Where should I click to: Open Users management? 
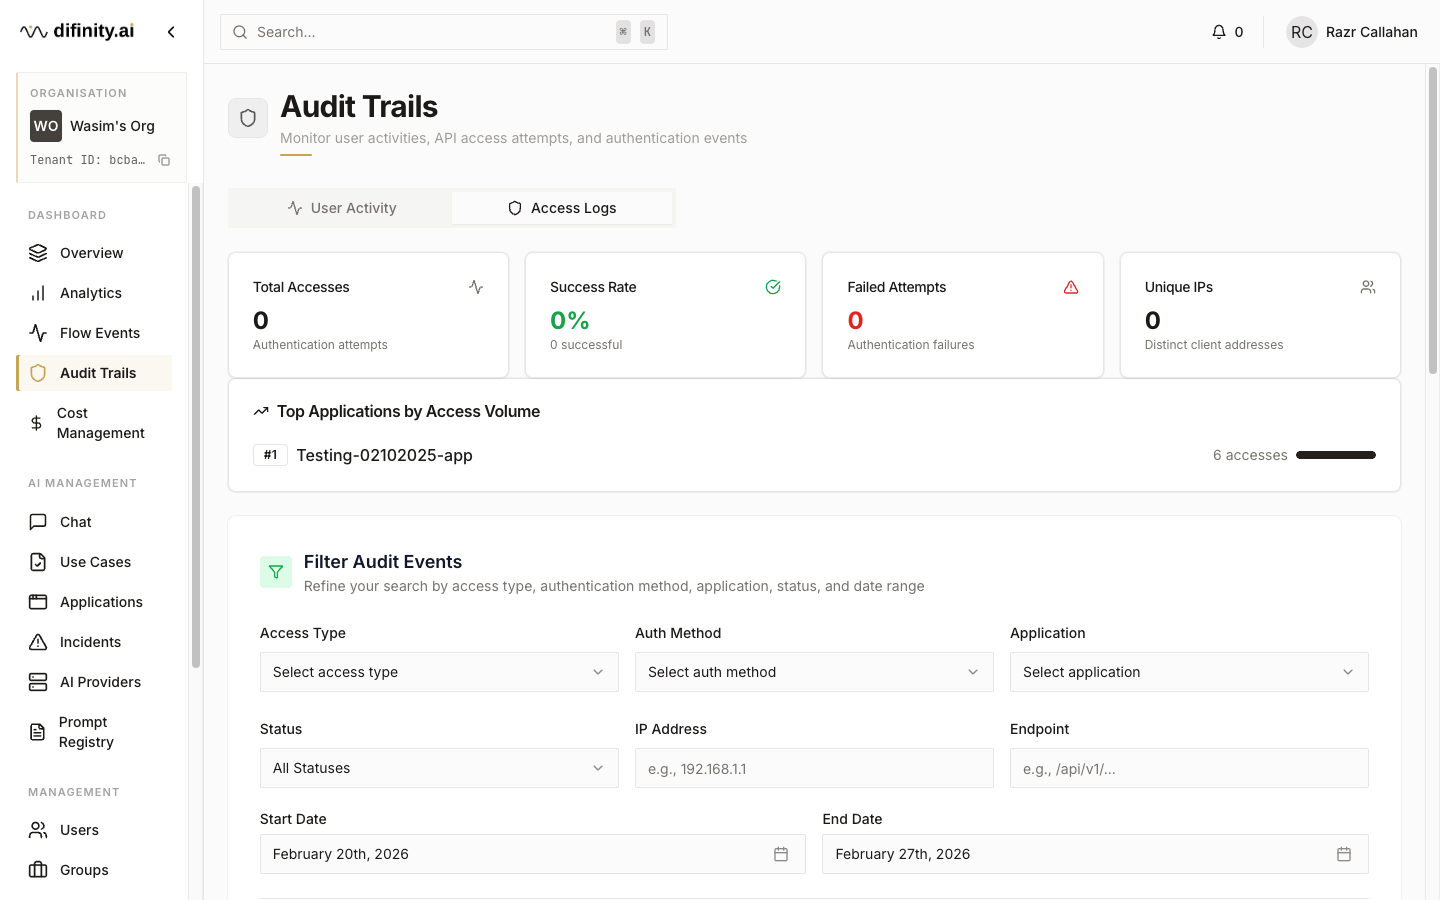click(94, 830)
